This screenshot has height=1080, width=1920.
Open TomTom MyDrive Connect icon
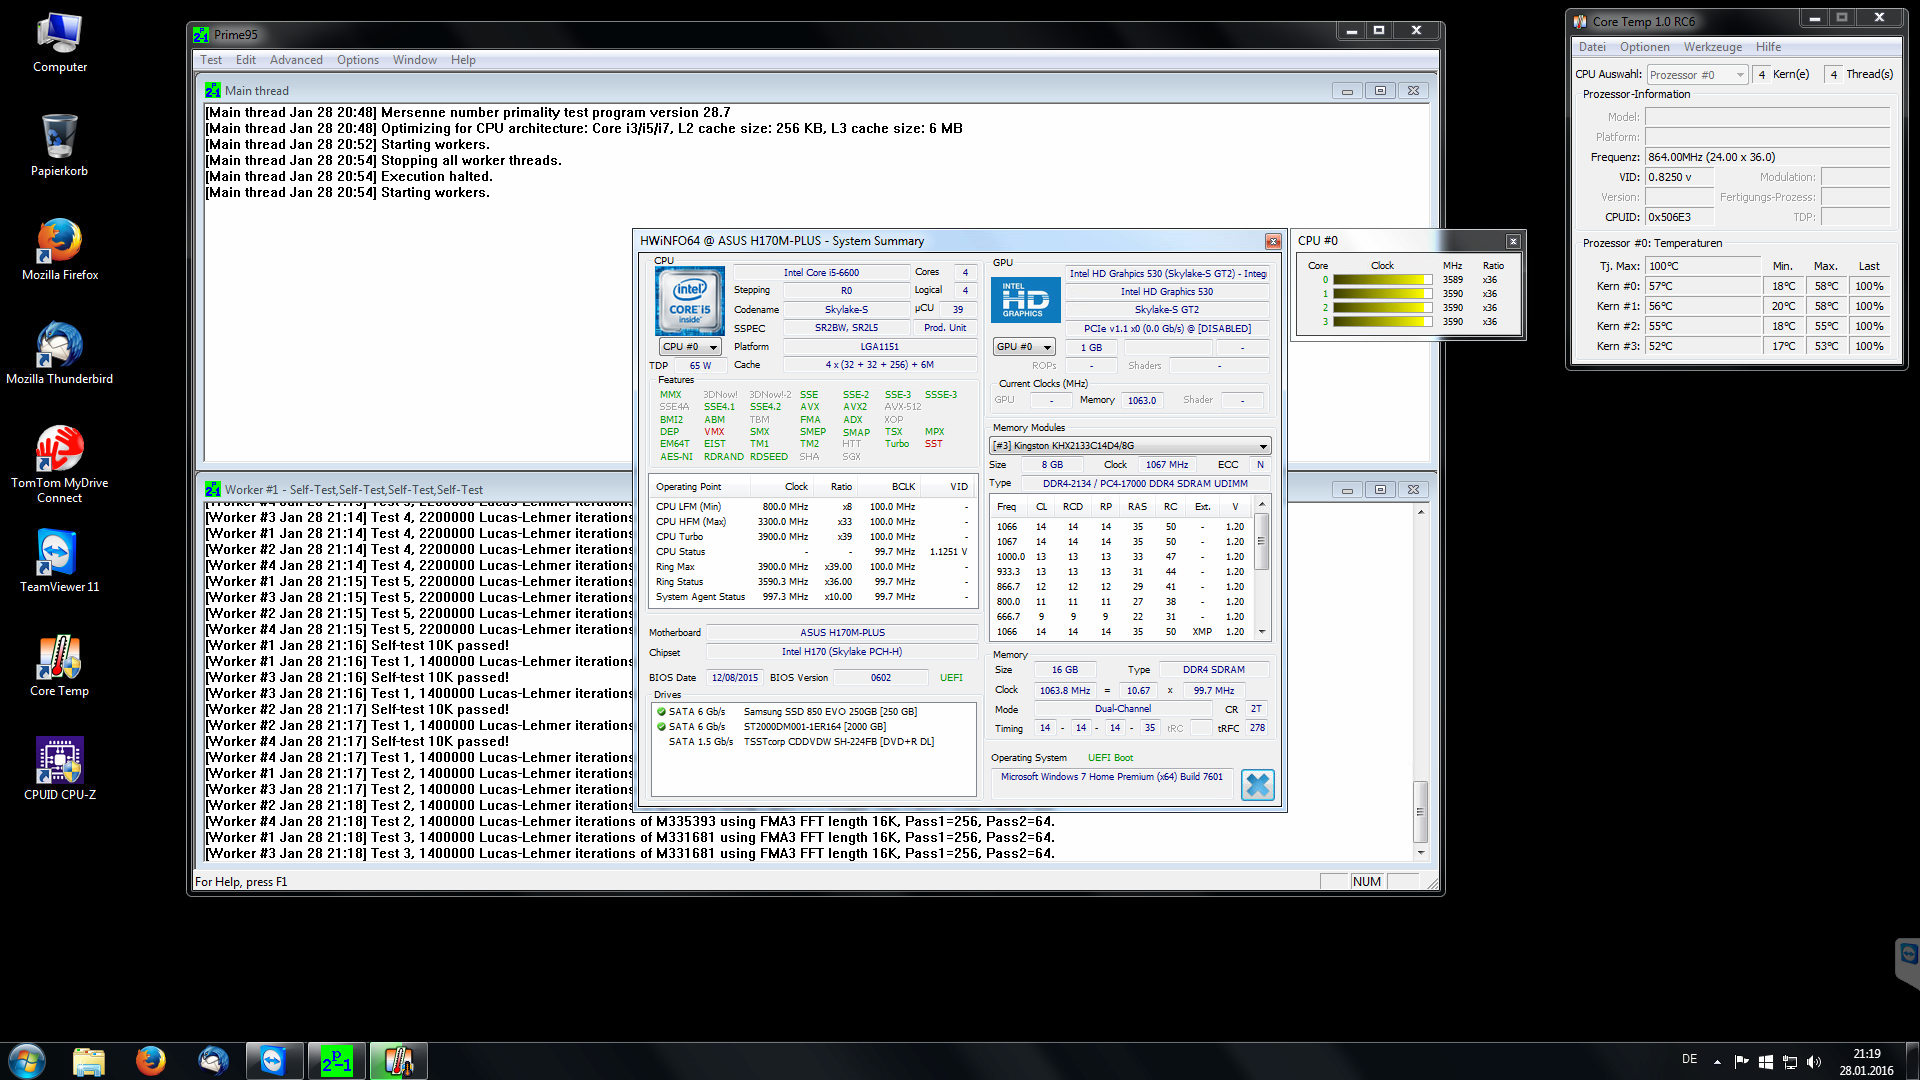tap(60, 450)
